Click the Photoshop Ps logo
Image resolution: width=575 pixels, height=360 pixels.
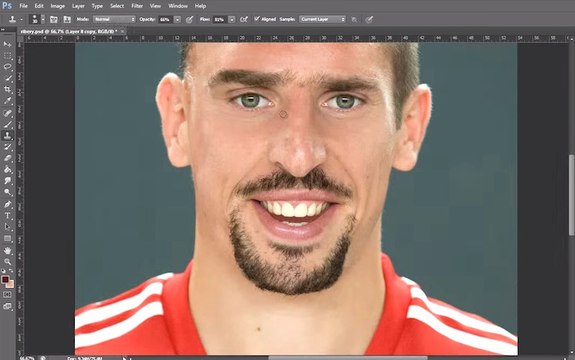(7, 5)
